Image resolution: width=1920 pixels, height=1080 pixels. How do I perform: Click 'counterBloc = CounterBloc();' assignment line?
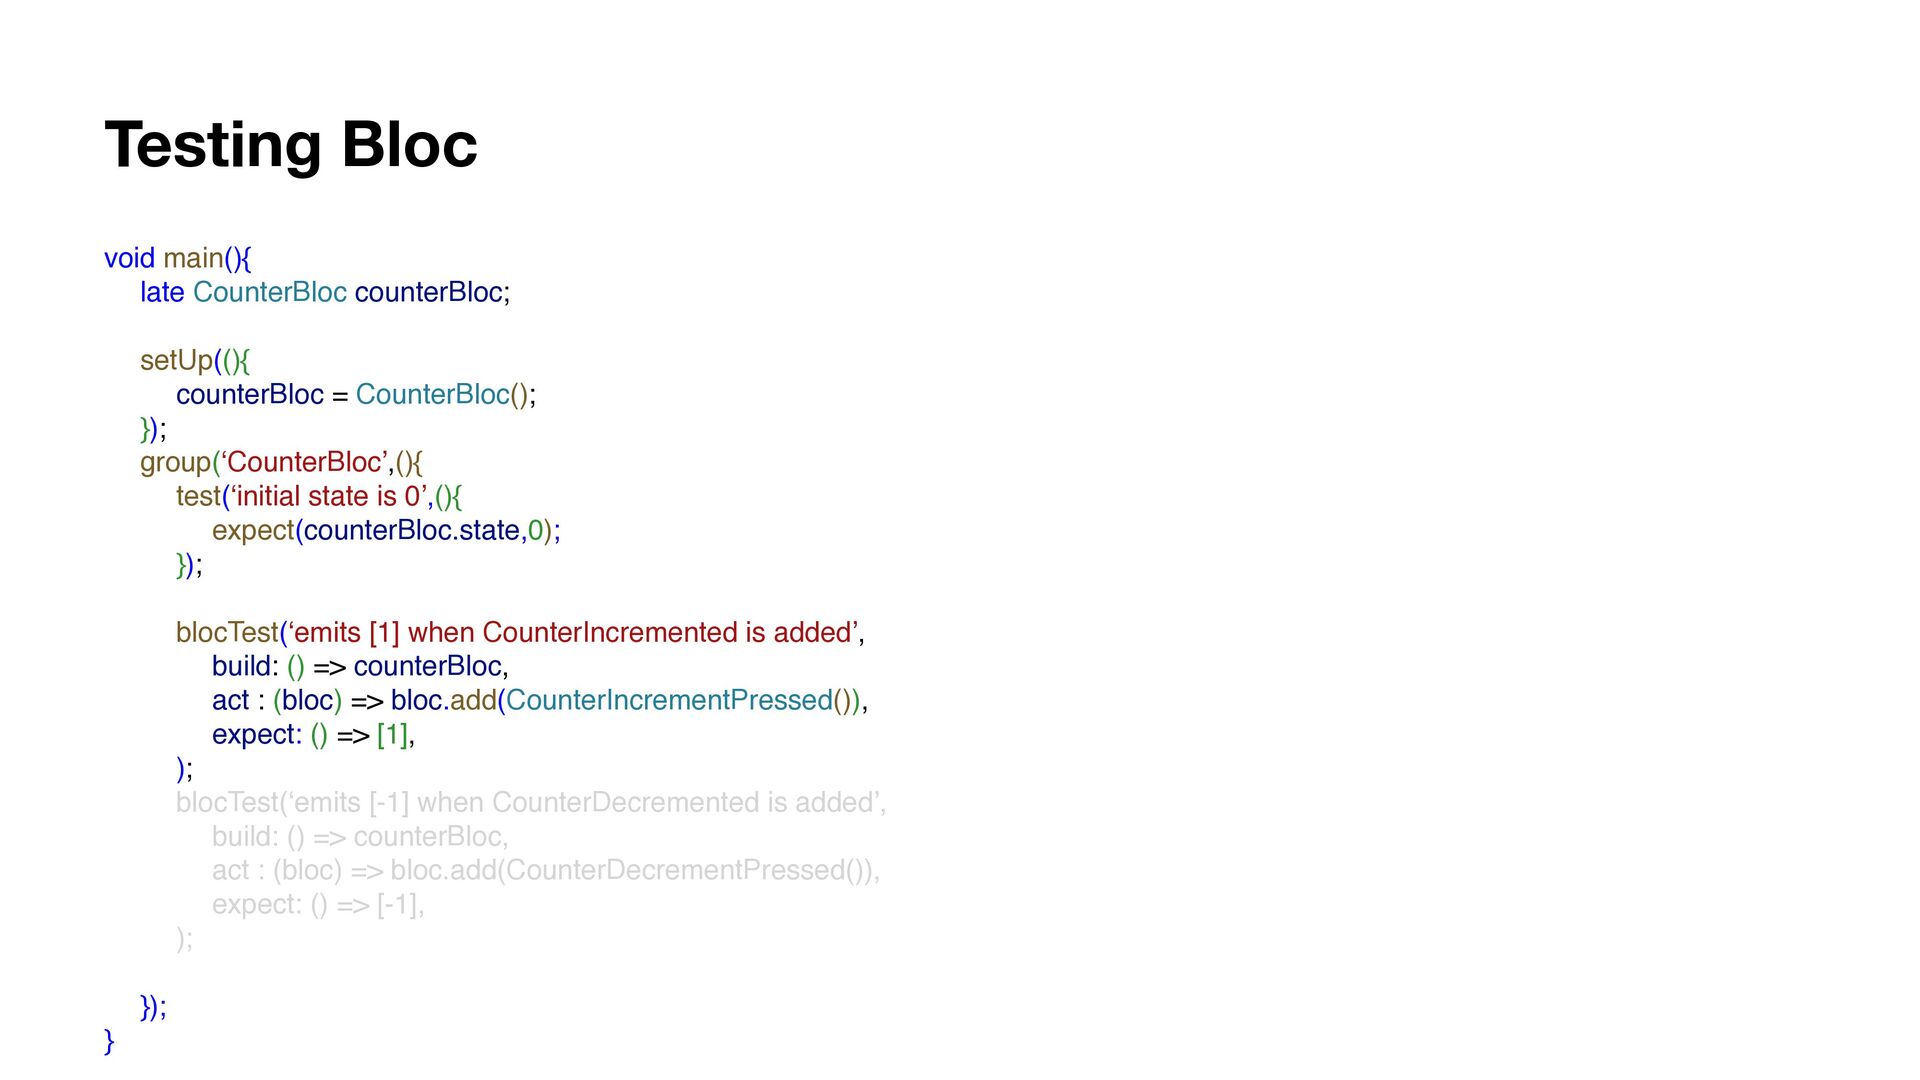click(x=356, y=394)
